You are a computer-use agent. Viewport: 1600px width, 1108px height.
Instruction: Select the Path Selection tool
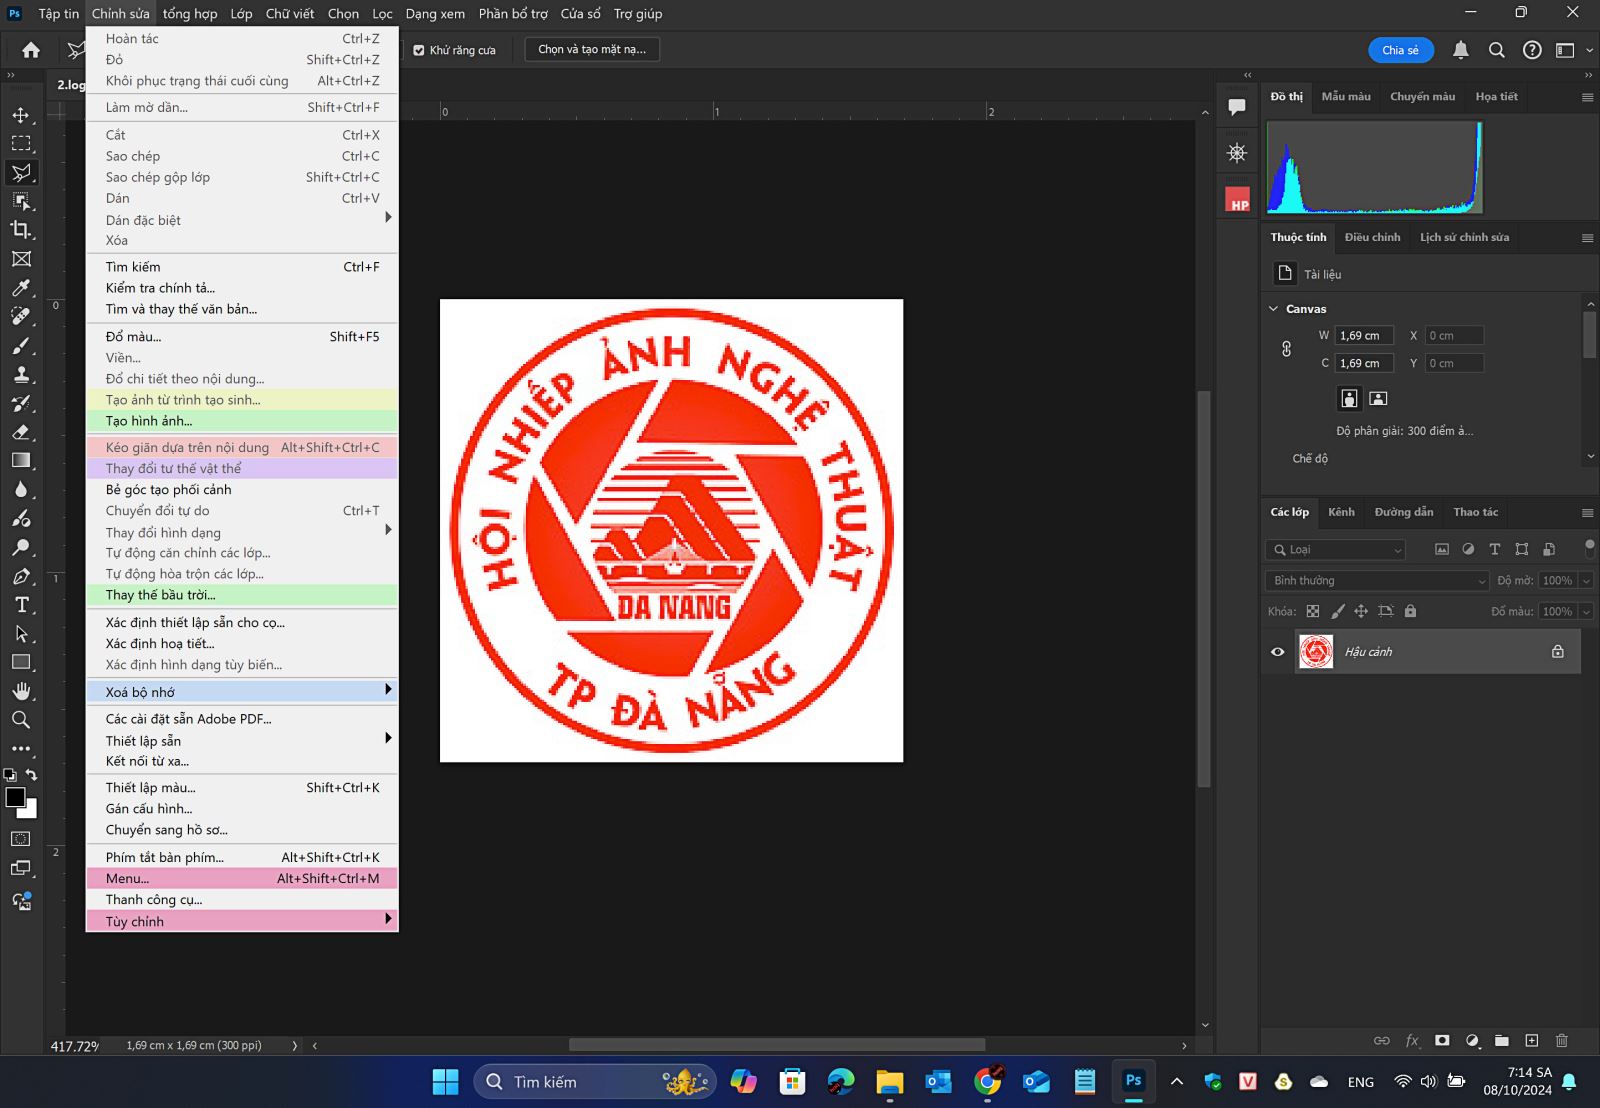[x=21, y=634]
